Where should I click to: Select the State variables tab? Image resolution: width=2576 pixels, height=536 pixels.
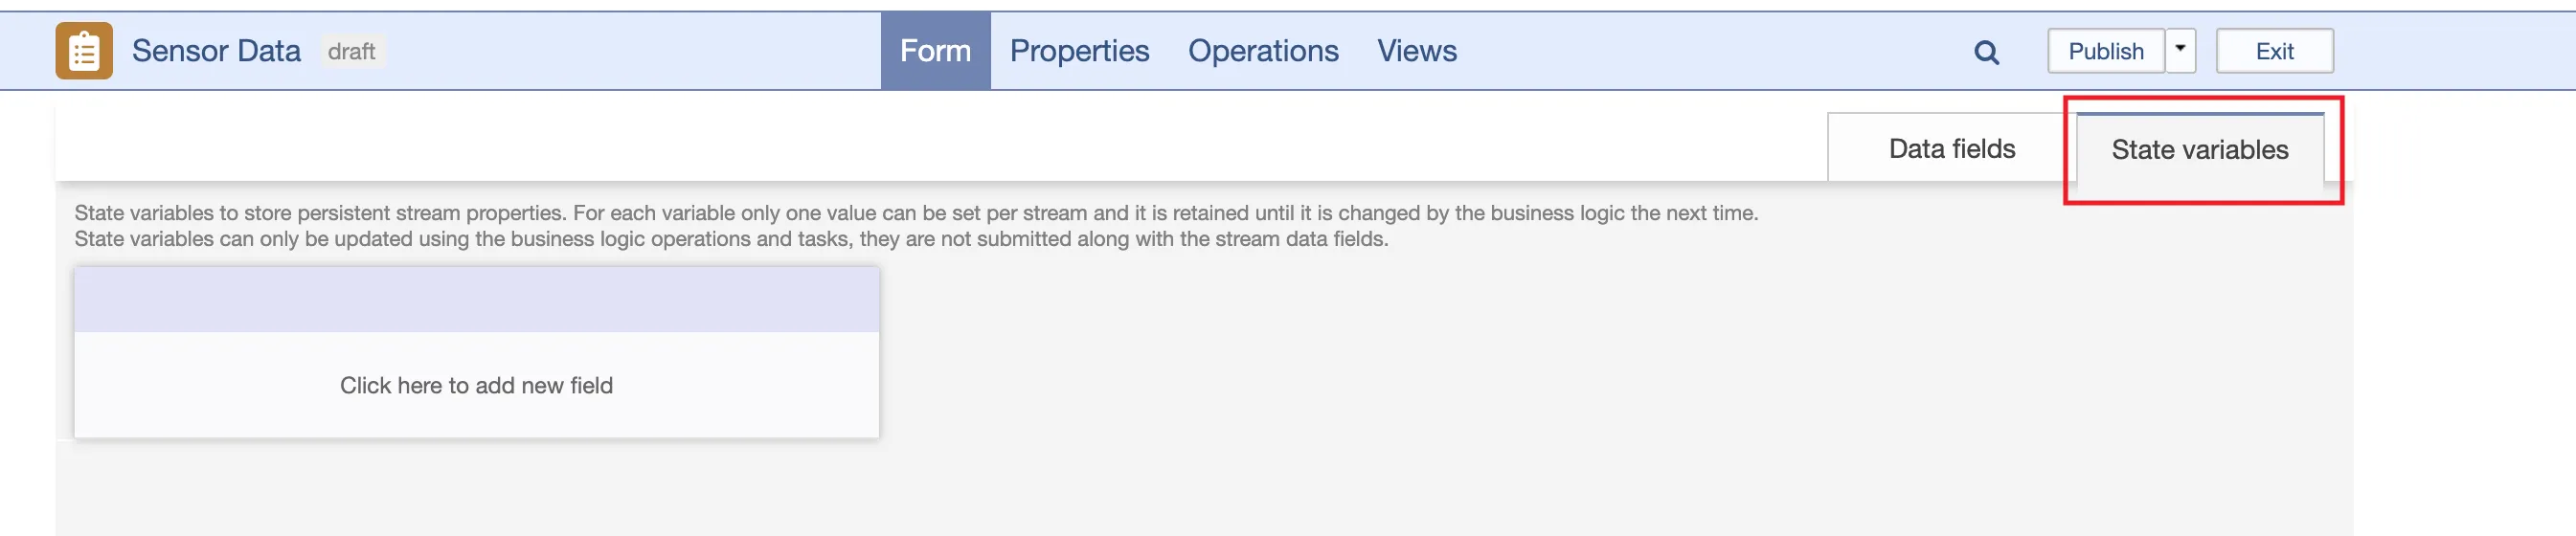(2199, 150)
